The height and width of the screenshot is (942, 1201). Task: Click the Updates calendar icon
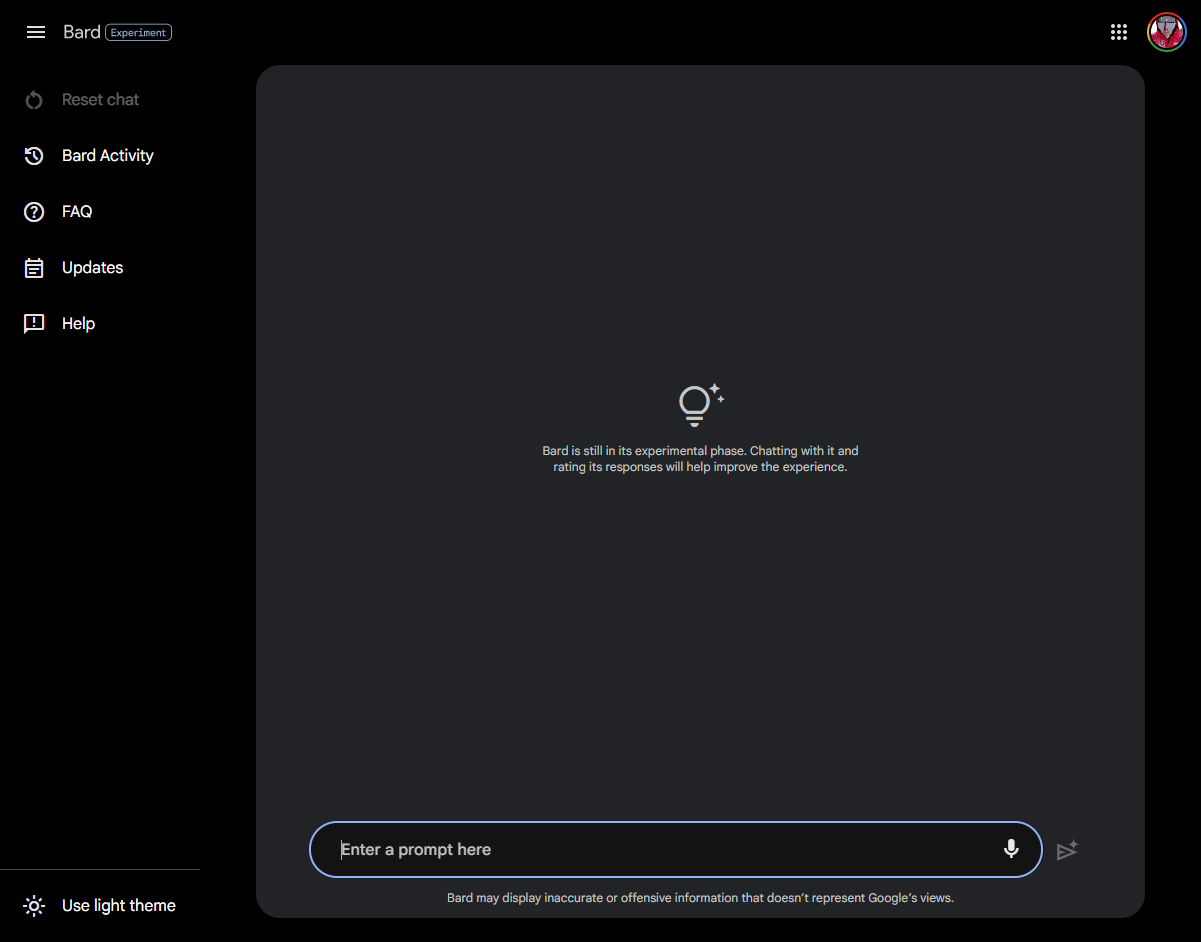point(34,268)
